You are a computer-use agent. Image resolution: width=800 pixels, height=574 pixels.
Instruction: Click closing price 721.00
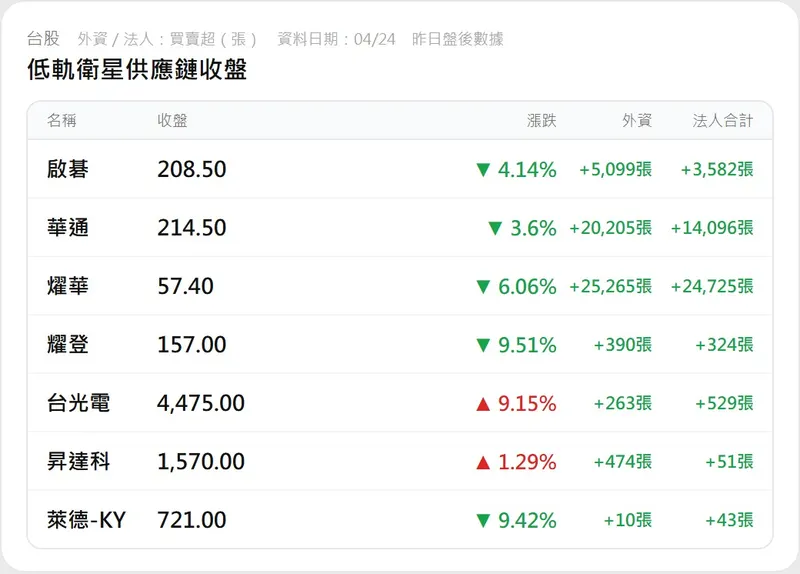point(192,520)
